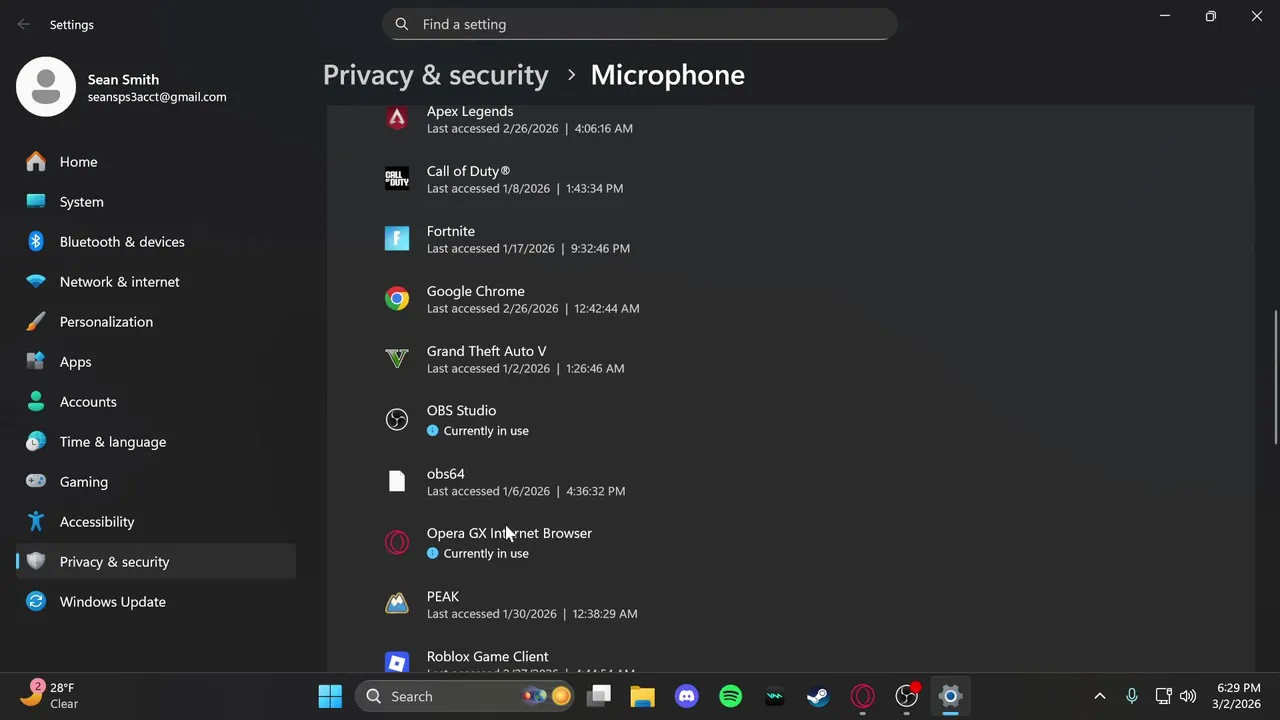Click the taskbar Search box
Viewport: 1280px width, 720px height.
[x=466, y=696]
